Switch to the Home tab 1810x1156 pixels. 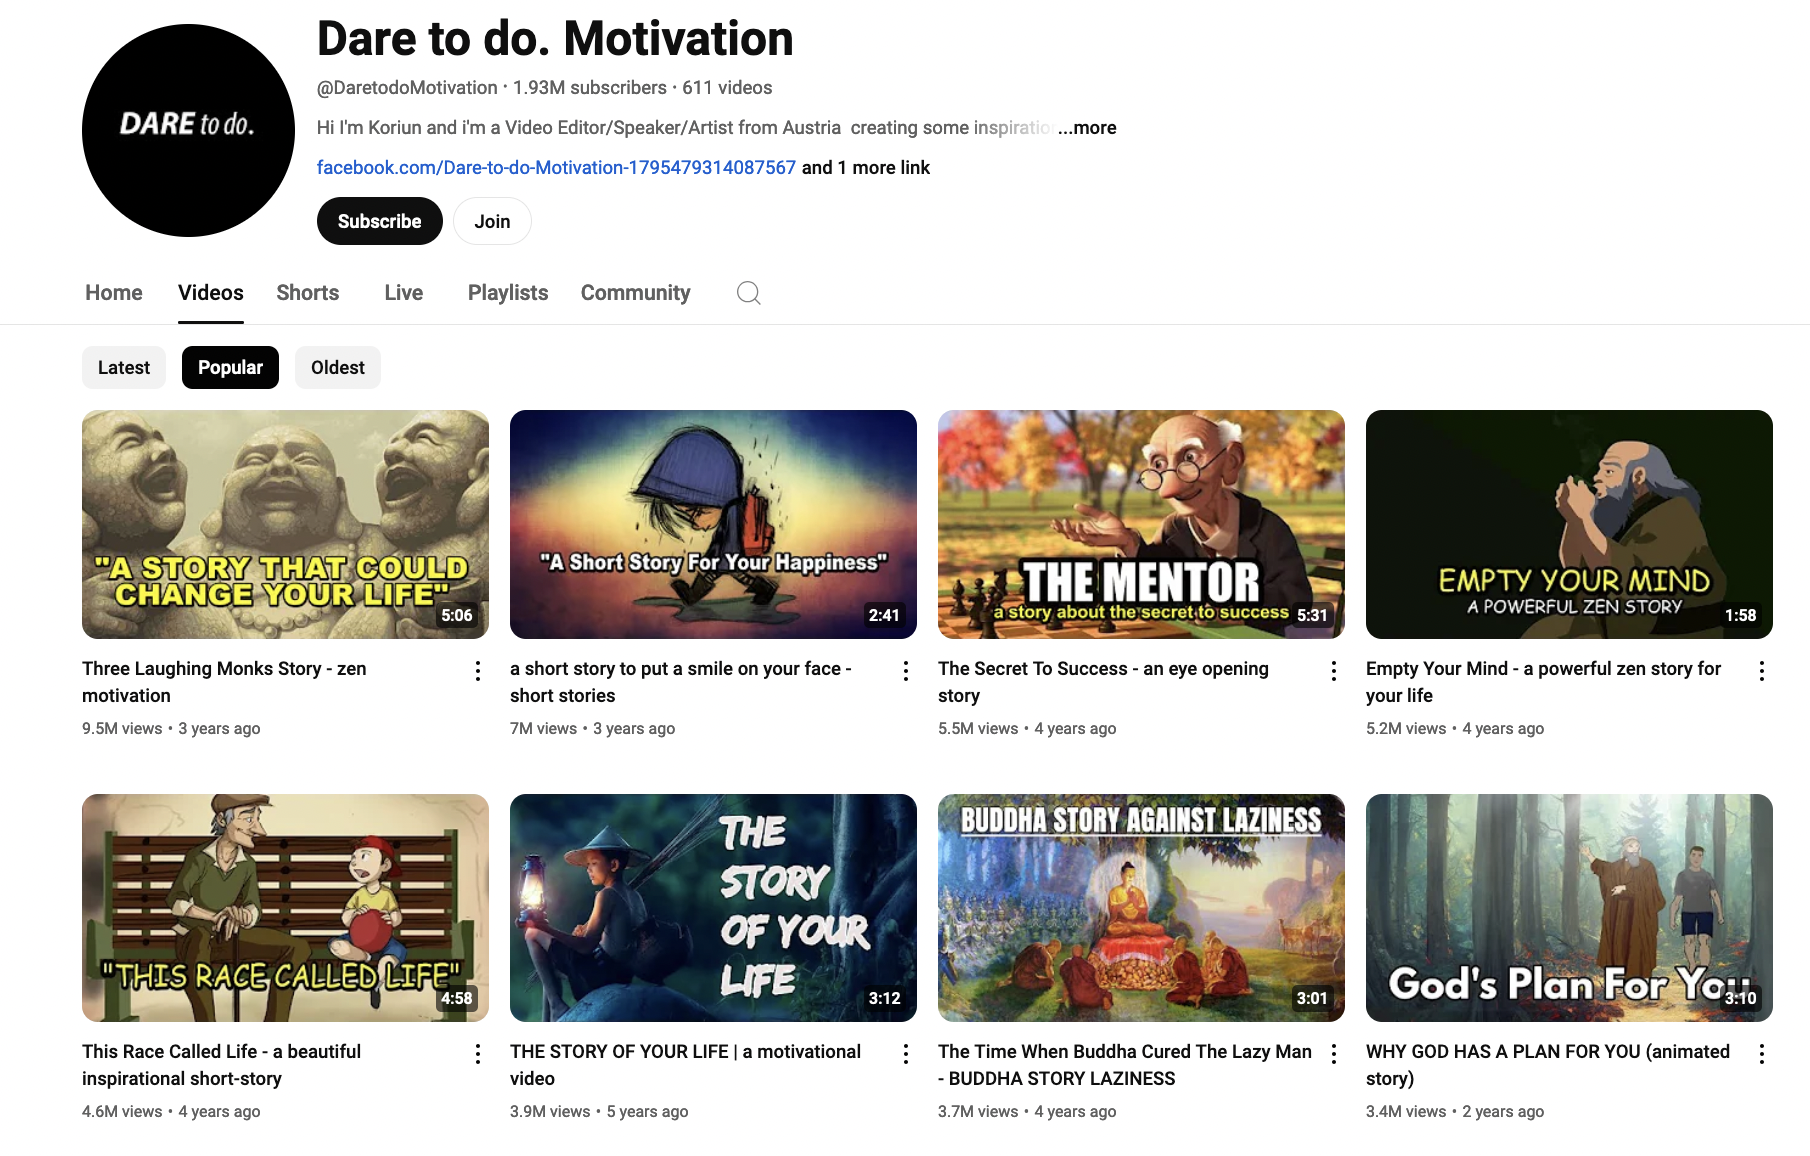pyautogui.click(x=114, y=293)
